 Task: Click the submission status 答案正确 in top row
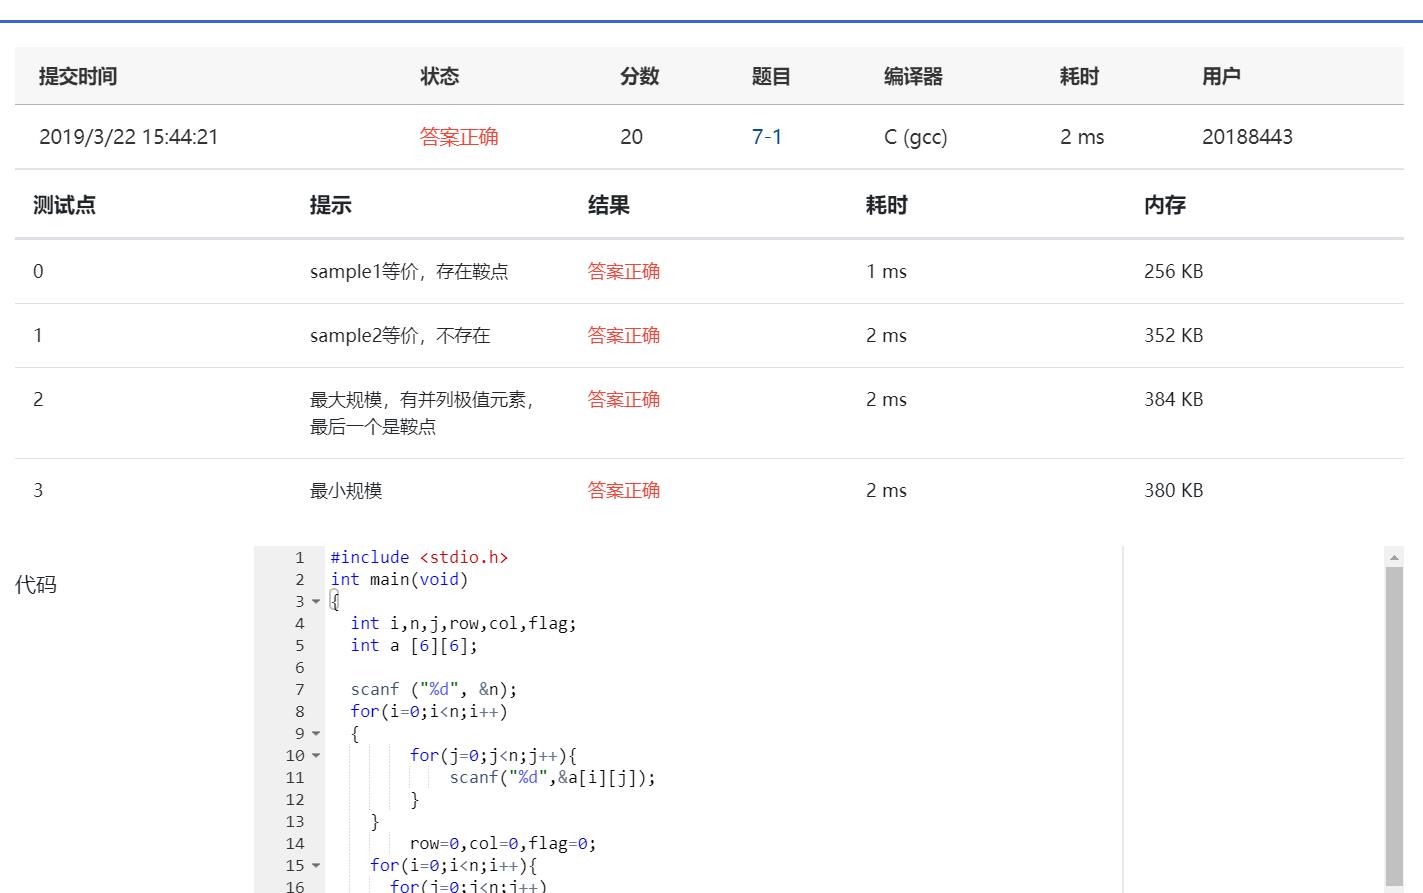(459, 137)
